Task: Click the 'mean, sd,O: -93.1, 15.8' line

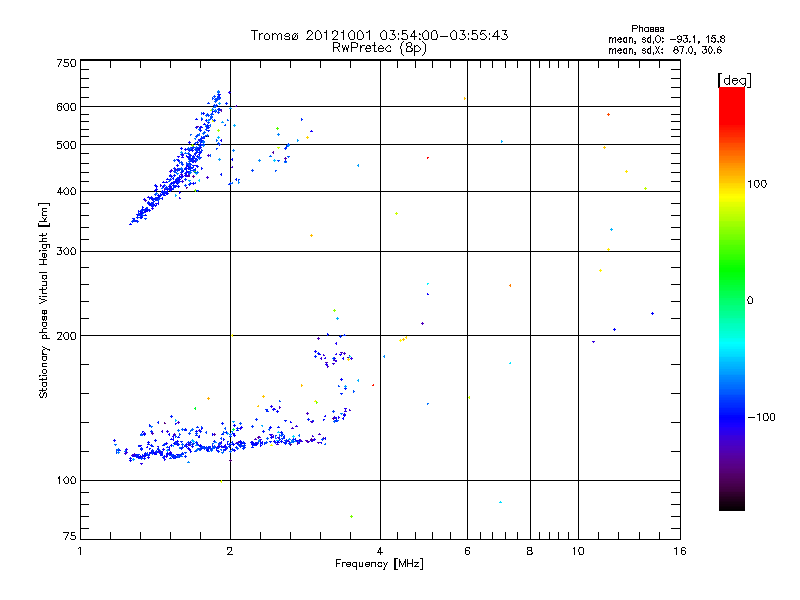Action: click(x=666, y=39)
